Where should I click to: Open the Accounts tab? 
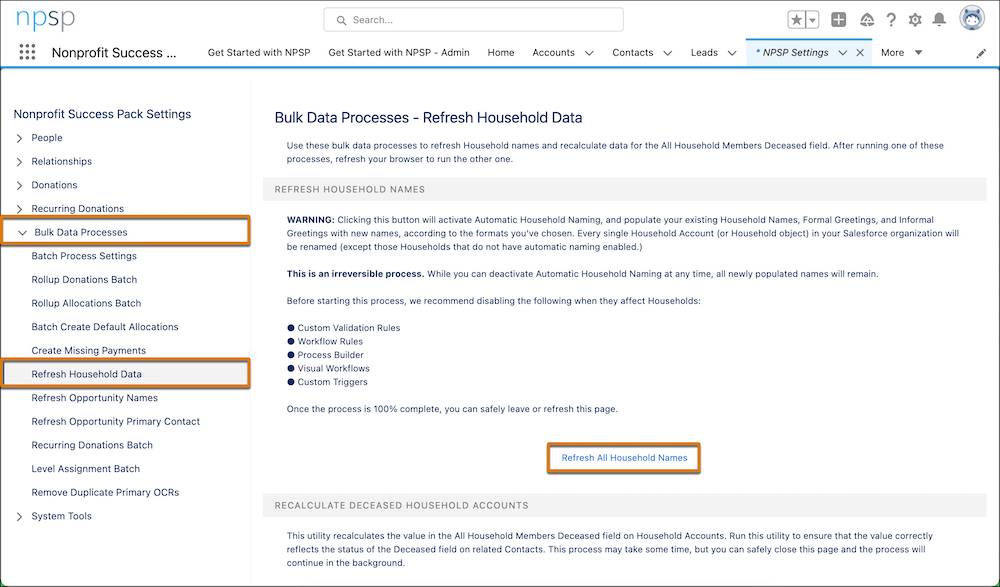(x=553, y=53)
